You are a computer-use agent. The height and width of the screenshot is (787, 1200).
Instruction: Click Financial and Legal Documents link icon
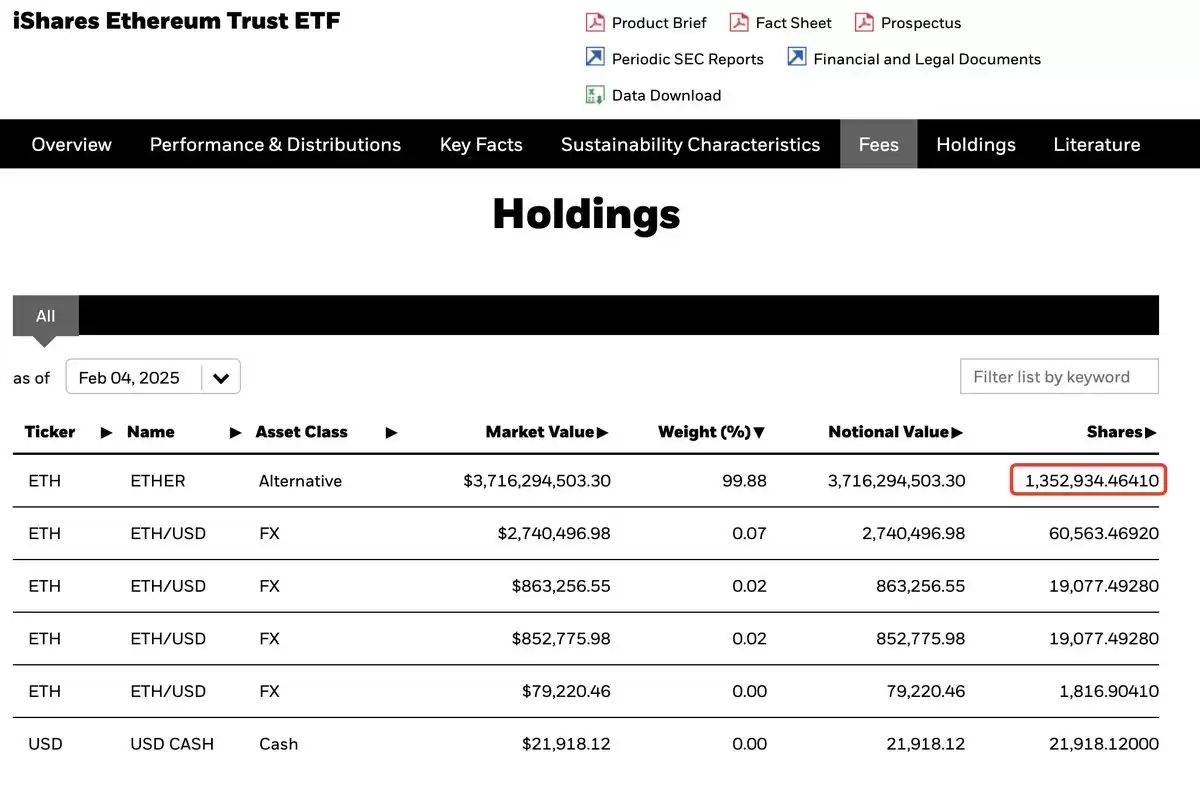pyautogui.click(x=797, y=58)
